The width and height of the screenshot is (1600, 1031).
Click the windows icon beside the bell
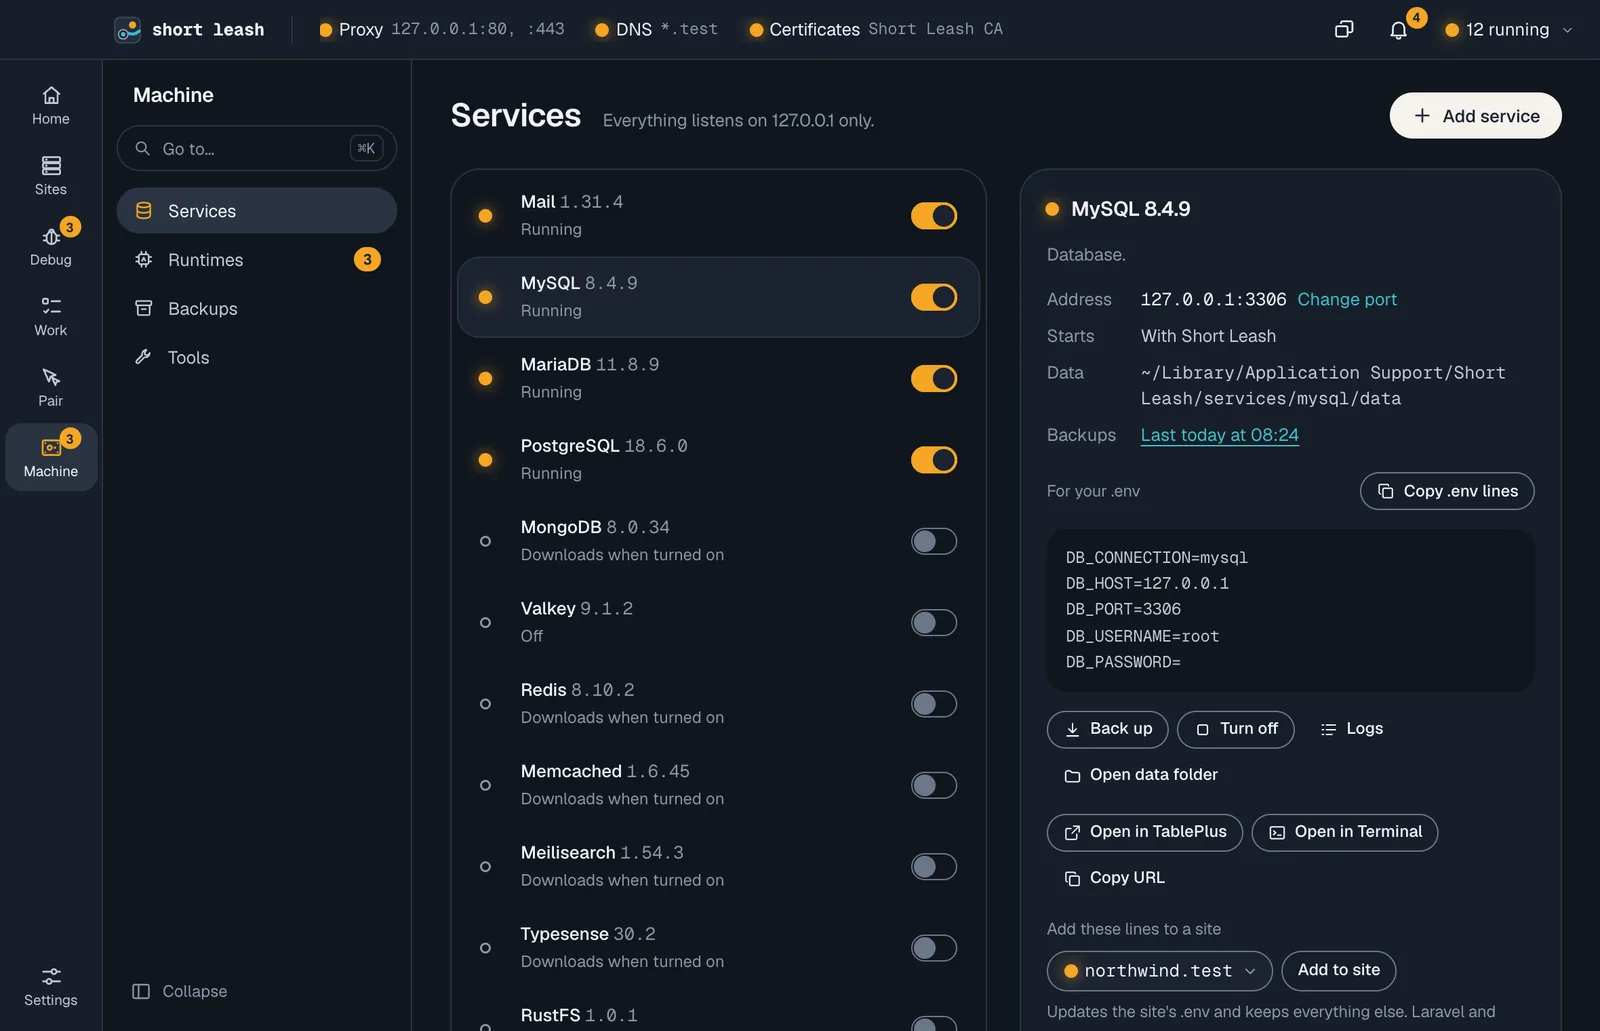[x=1344, y=30]
